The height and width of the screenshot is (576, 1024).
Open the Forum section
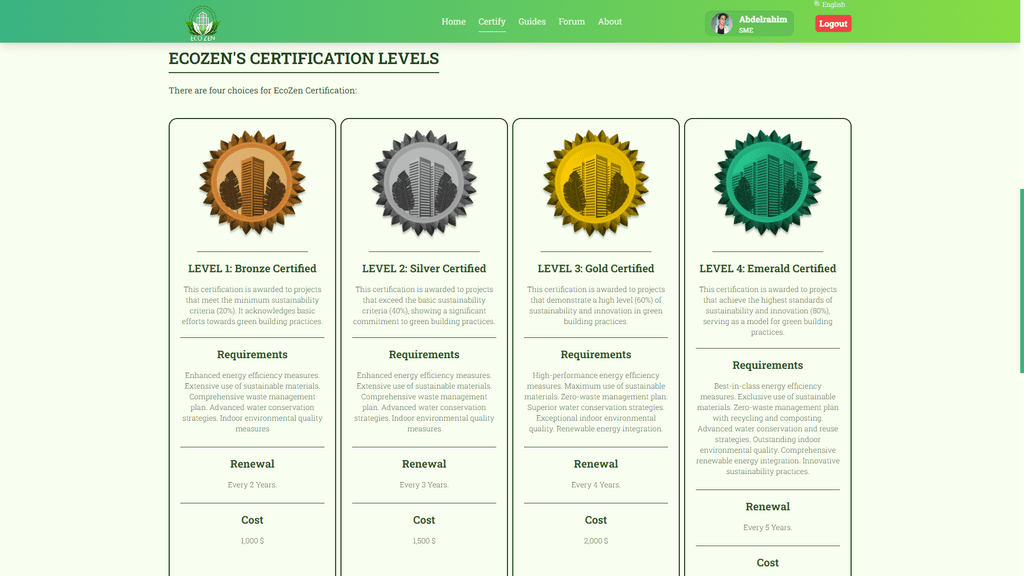571,22
